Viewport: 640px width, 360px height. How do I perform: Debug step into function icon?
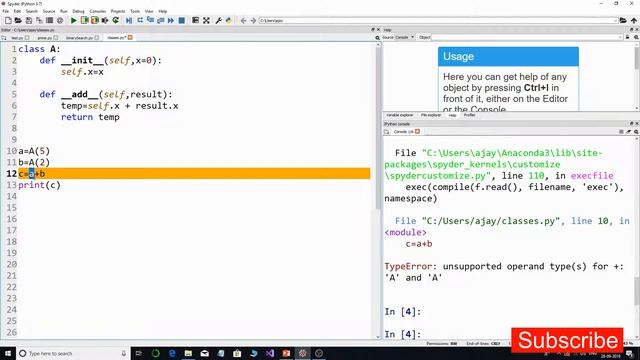coord(150,20)
